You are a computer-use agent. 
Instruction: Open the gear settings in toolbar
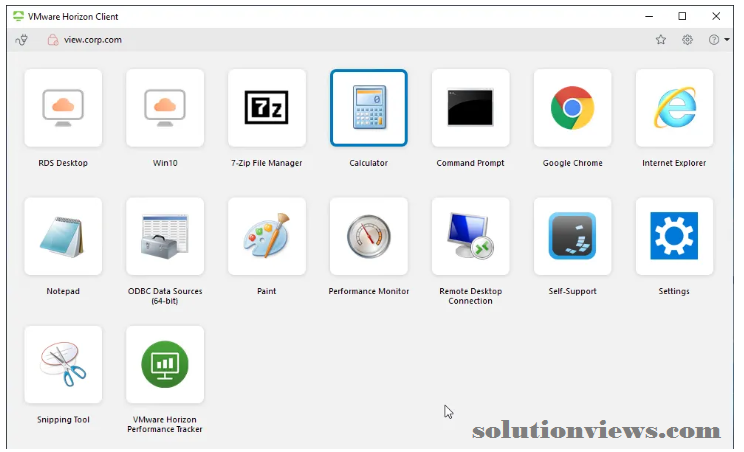point(687,40)
